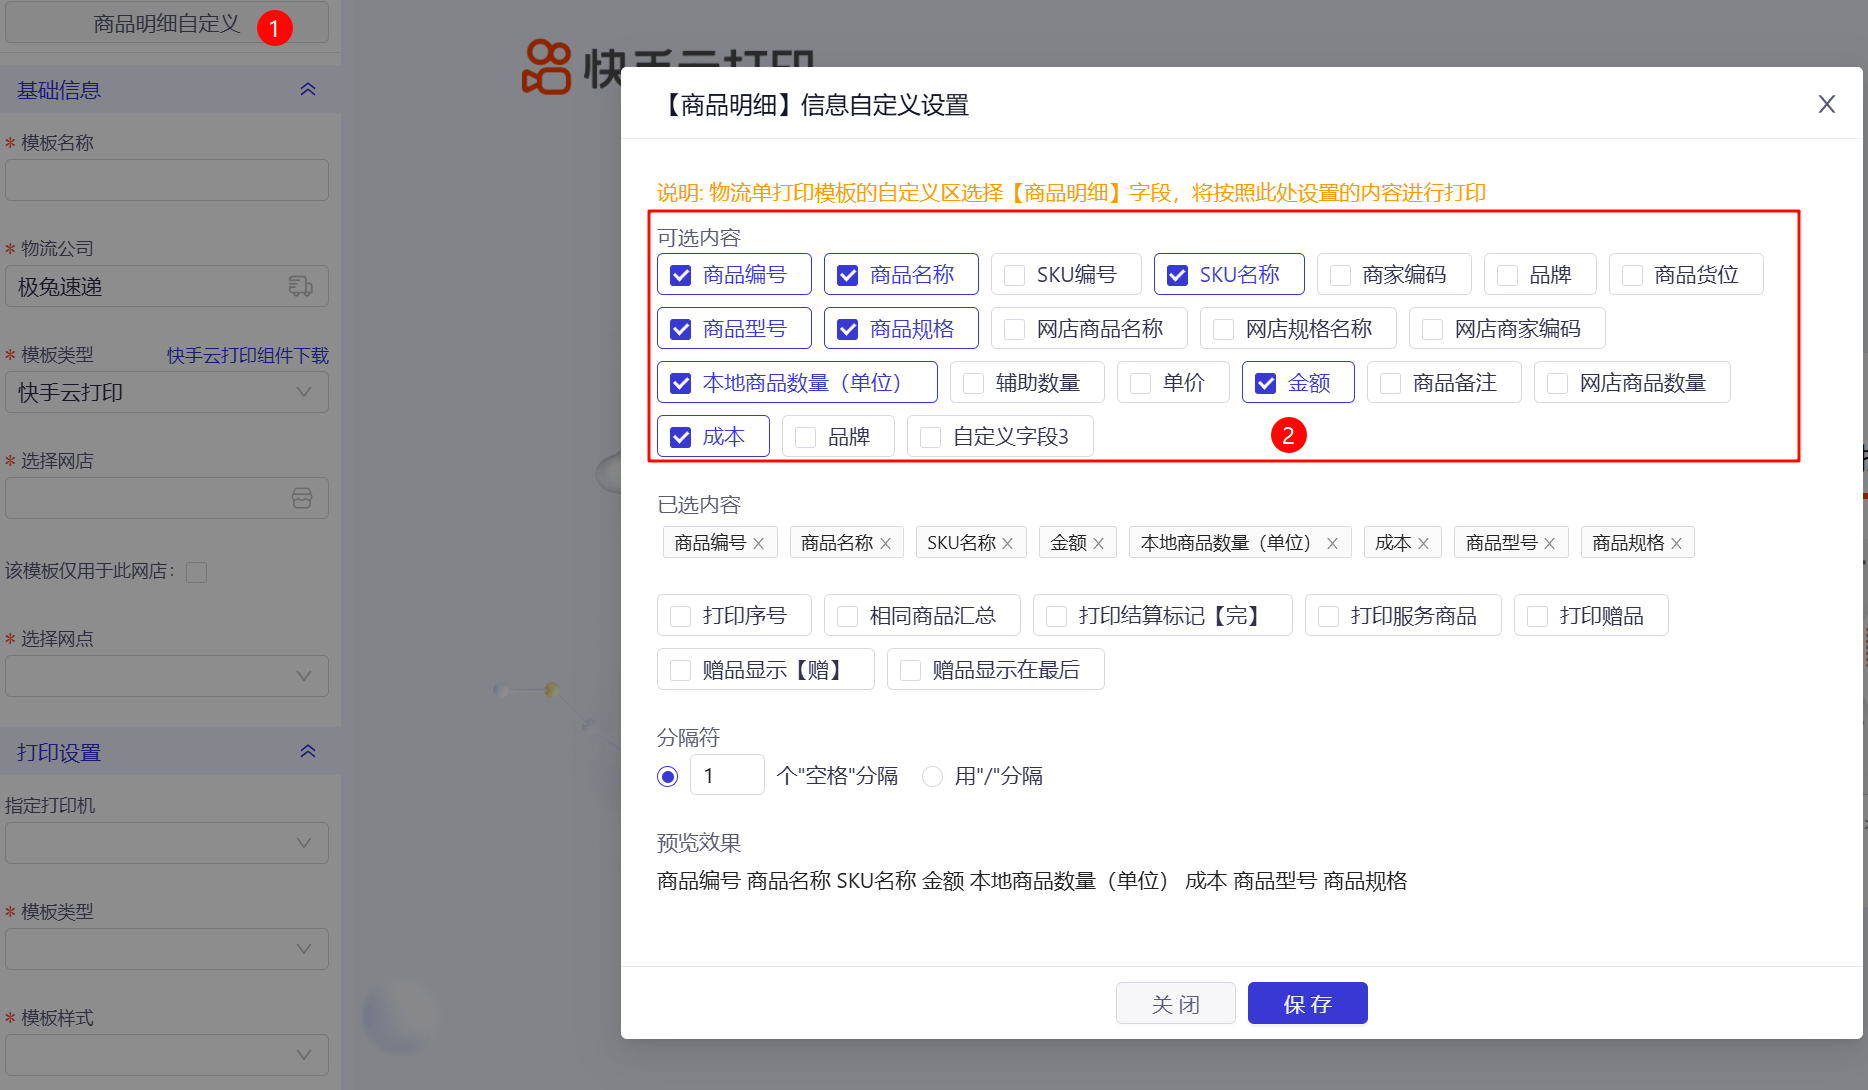This screenshot has height=1090, width=1868.
Task: Remove the 商品型号 tag from 已选内容
Action: pyautogui.click(x=1550, y=543)
